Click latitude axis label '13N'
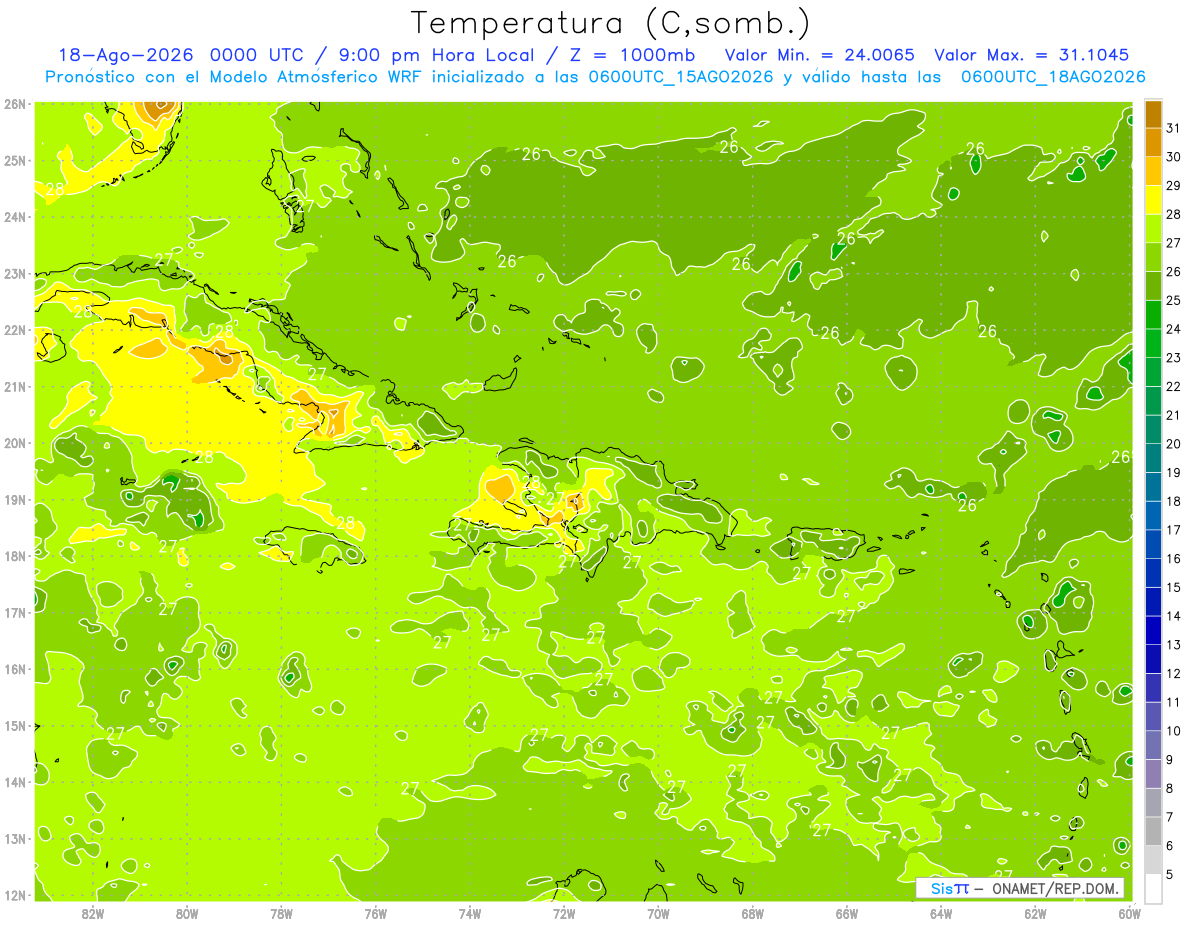Viewport: 1200px width, 927px height. 15,839
